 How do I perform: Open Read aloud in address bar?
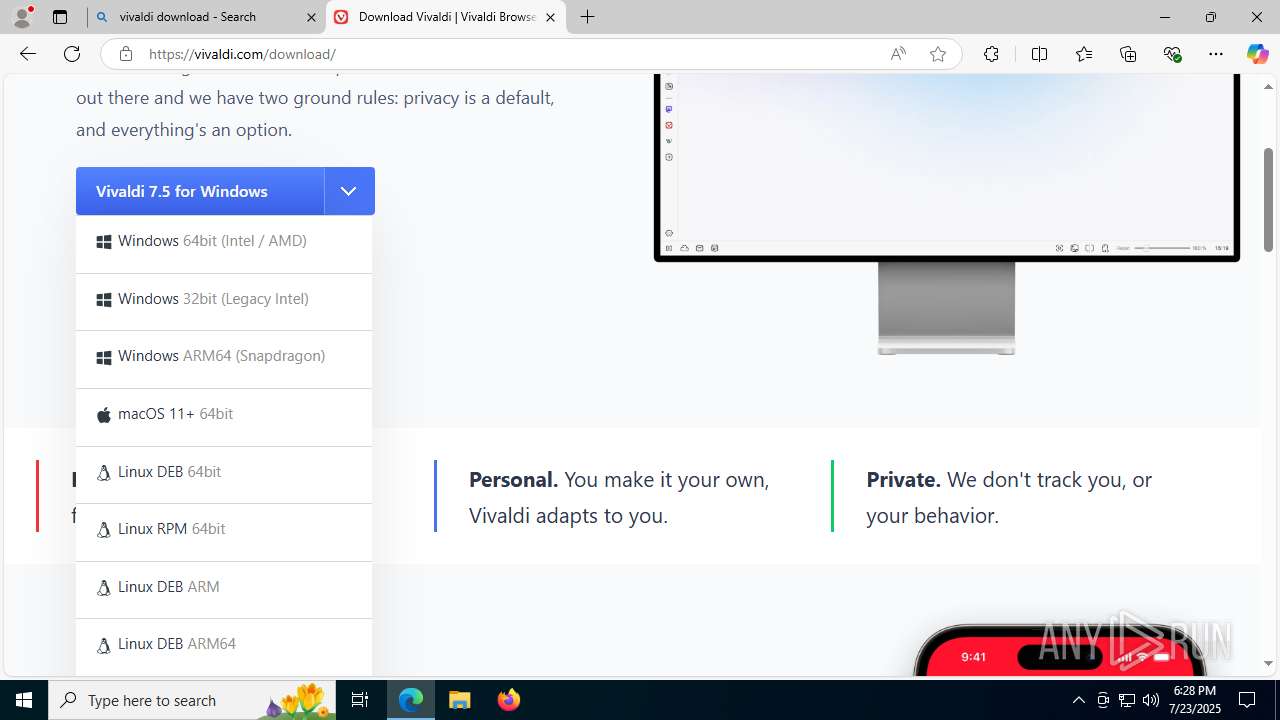898,54
